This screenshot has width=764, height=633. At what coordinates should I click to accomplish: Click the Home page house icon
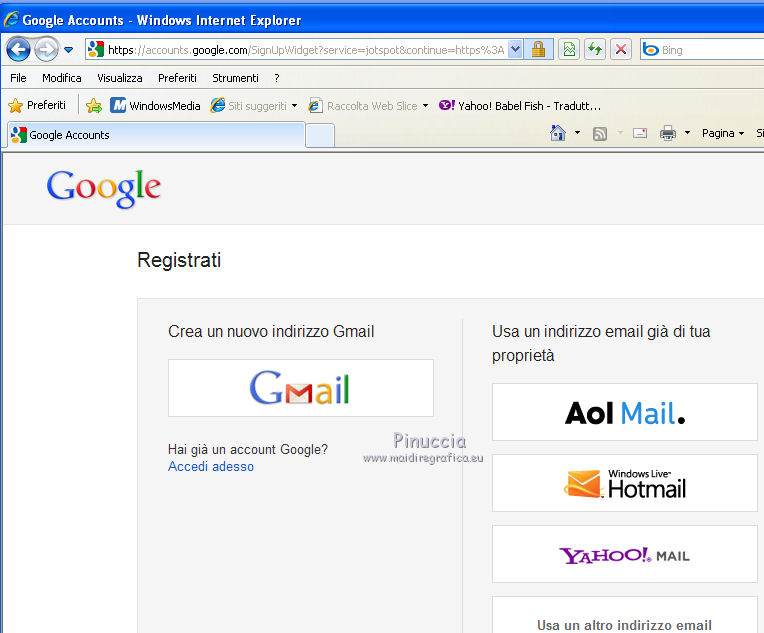558,133
